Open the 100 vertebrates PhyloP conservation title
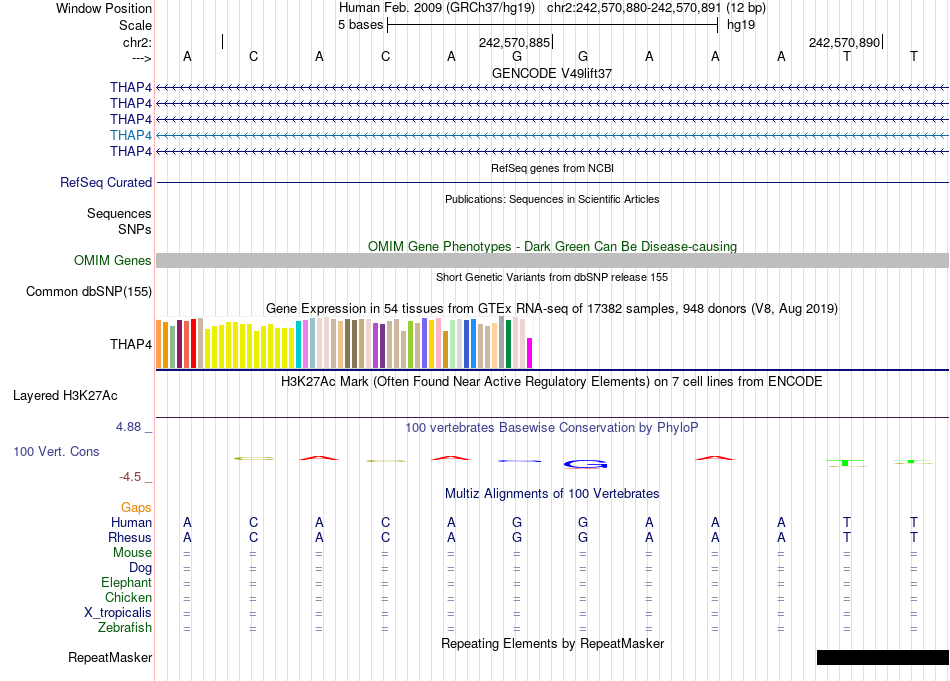 pos(552,428)
